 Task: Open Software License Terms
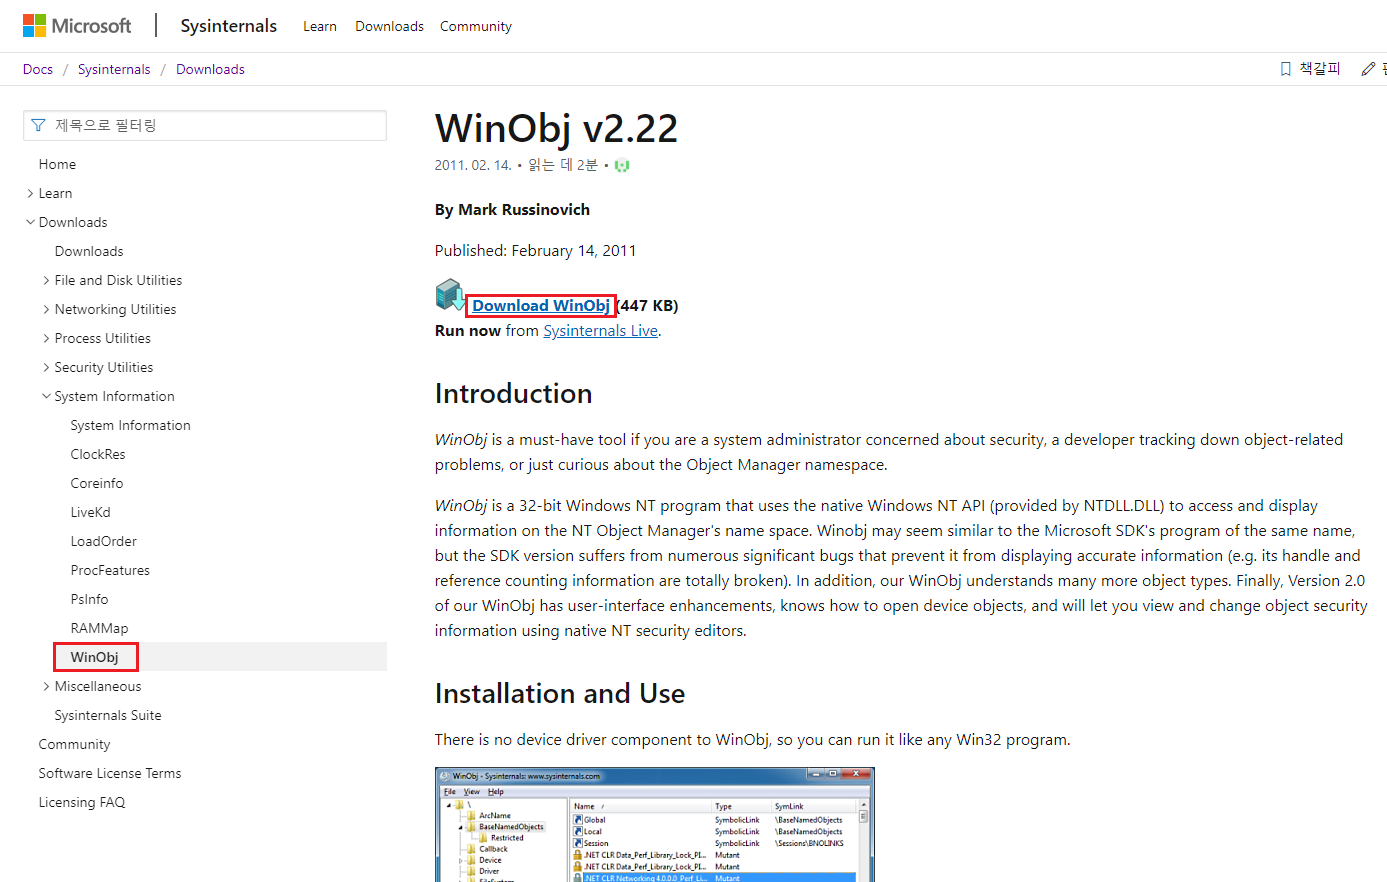coord(110,773)
